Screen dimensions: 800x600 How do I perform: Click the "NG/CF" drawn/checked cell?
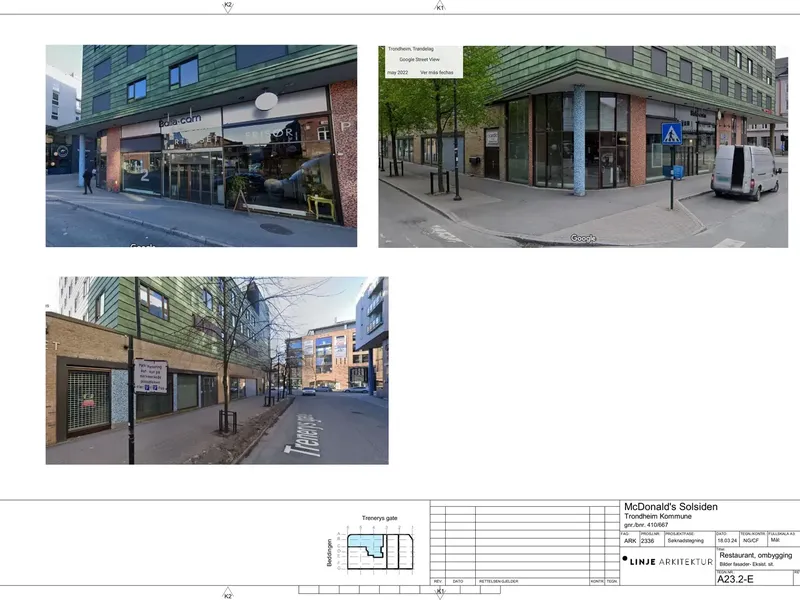click(x=751, y=540)
